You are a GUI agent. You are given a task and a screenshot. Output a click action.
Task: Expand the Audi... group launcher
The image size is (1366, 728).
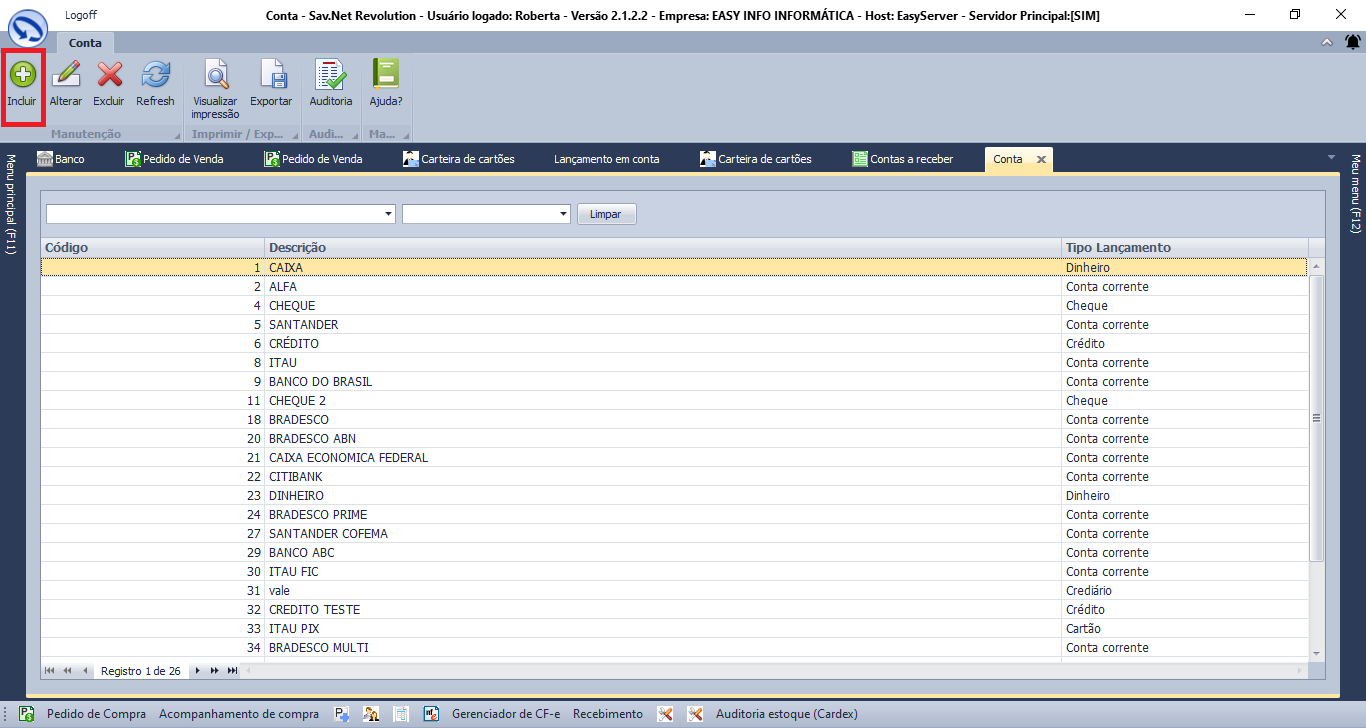coord(354,135)
